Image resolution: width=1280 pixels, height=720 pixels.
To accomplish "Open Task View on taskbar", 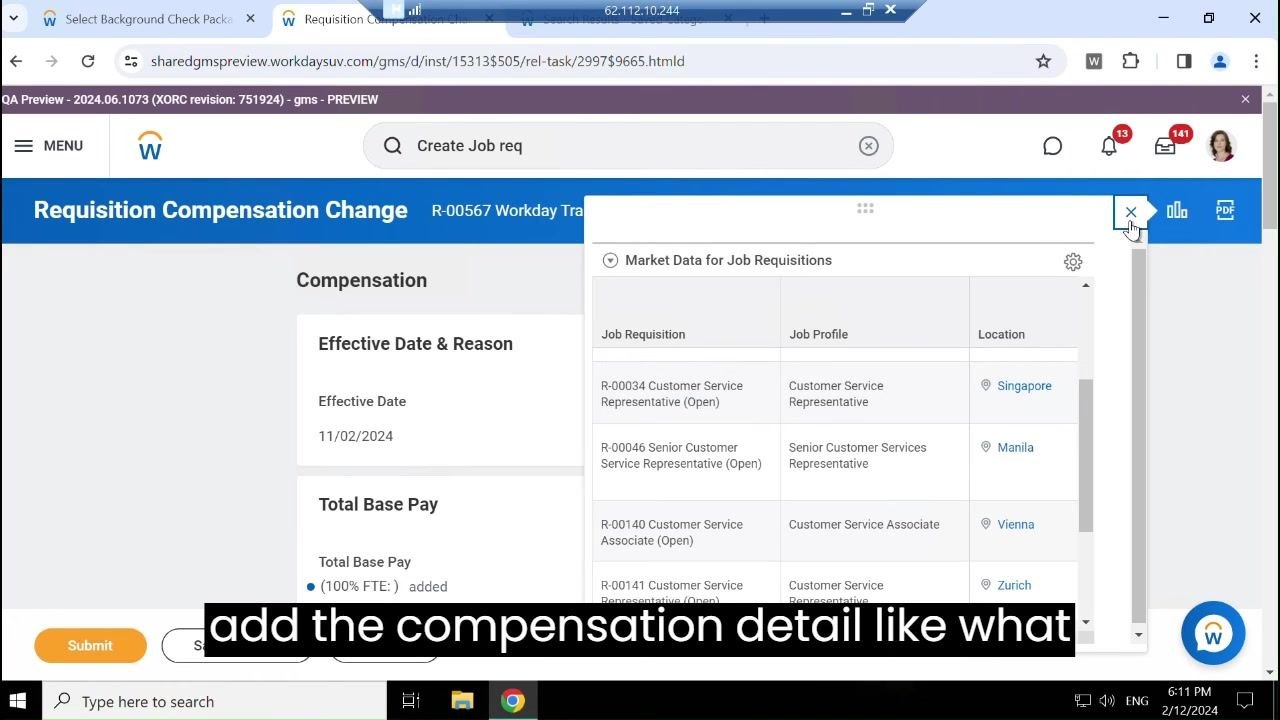I will (410, 701).
